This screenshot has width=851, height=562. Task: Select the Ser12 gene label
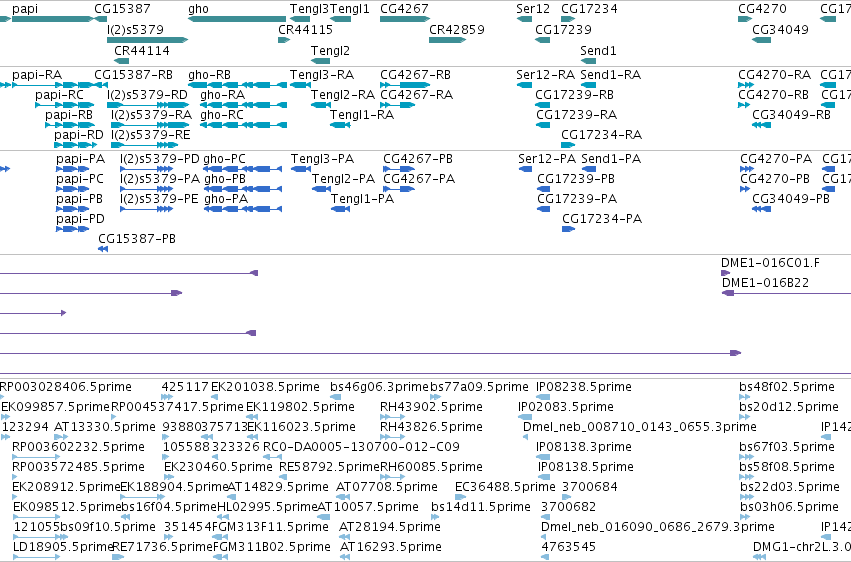pos(533,9)
